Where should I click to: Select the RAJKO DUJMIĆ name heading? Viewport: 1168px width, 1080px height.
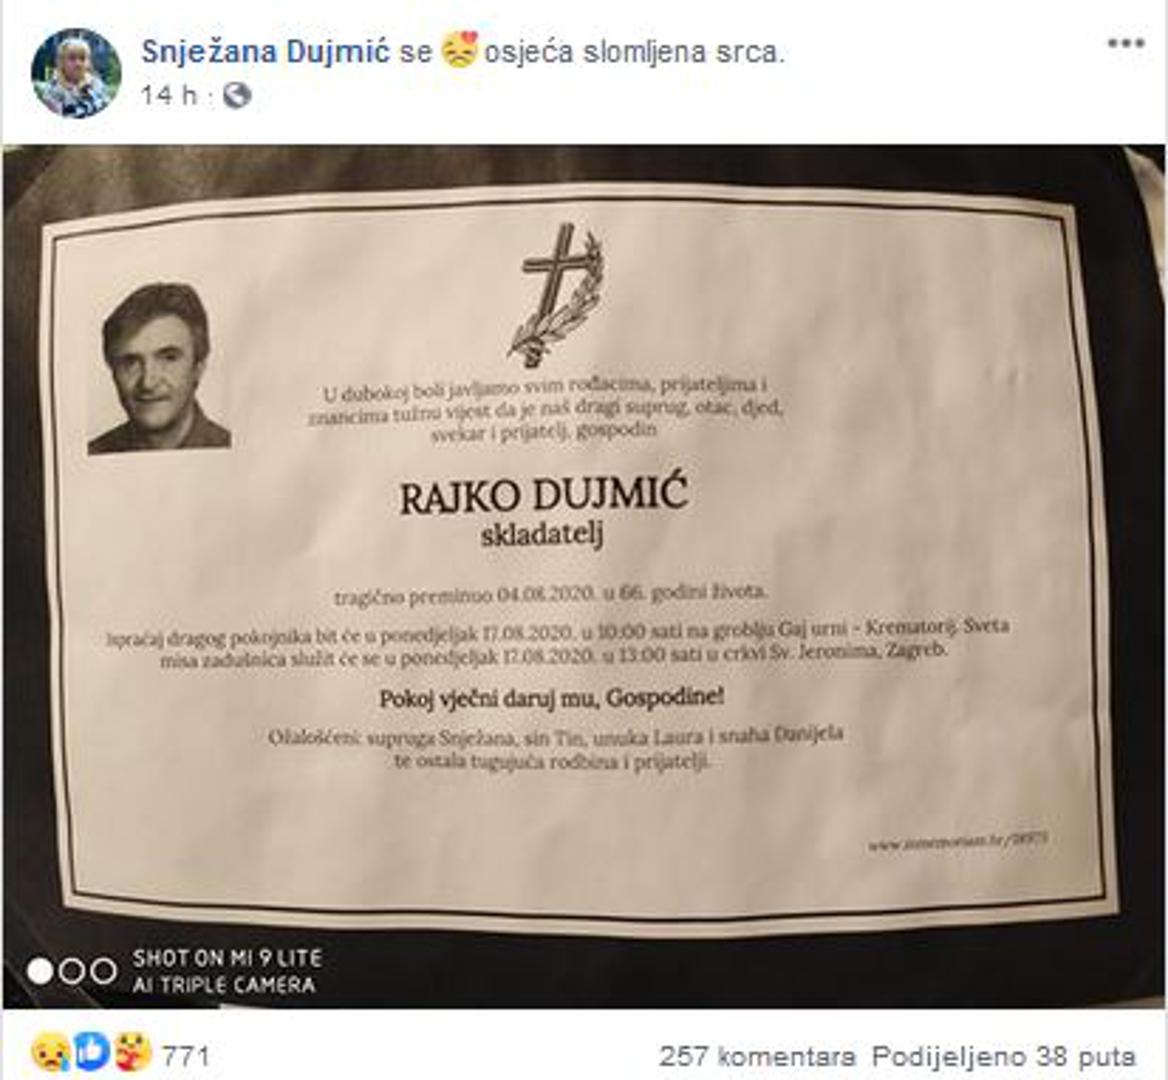[543, 497]
